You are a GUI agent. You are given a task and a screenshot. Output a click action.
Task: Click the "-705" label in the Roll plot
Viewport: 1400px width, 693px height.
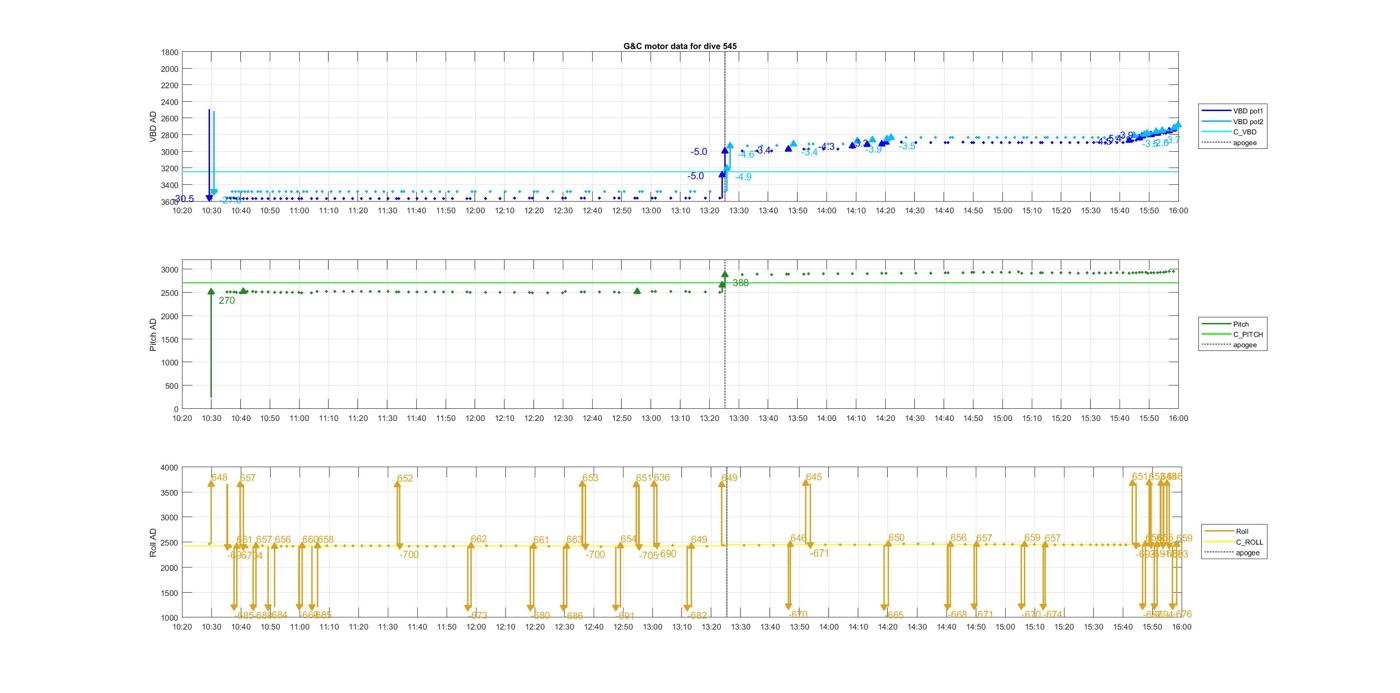[649, 555]
